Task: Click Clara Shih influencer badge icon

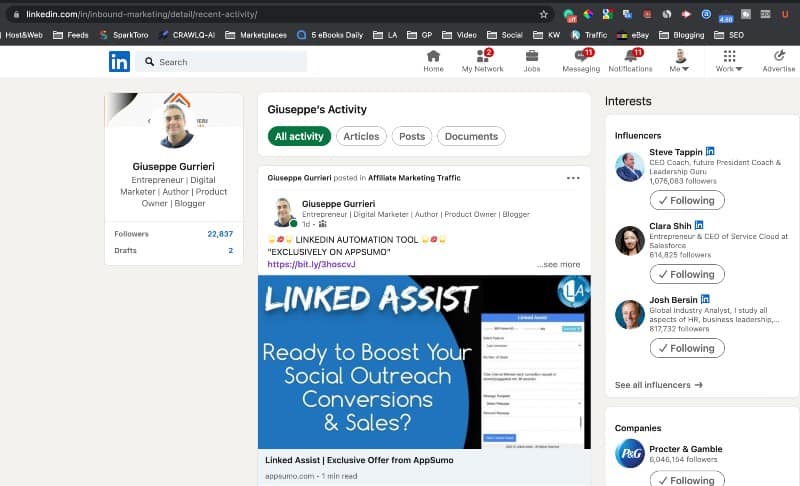Action: click(x=699, y=225)
